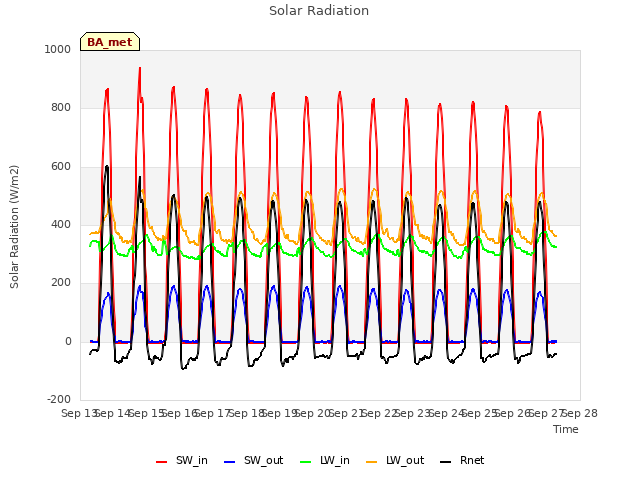
Task: Click the green LW_in legend swatch
Action: (x=306, y=462)
